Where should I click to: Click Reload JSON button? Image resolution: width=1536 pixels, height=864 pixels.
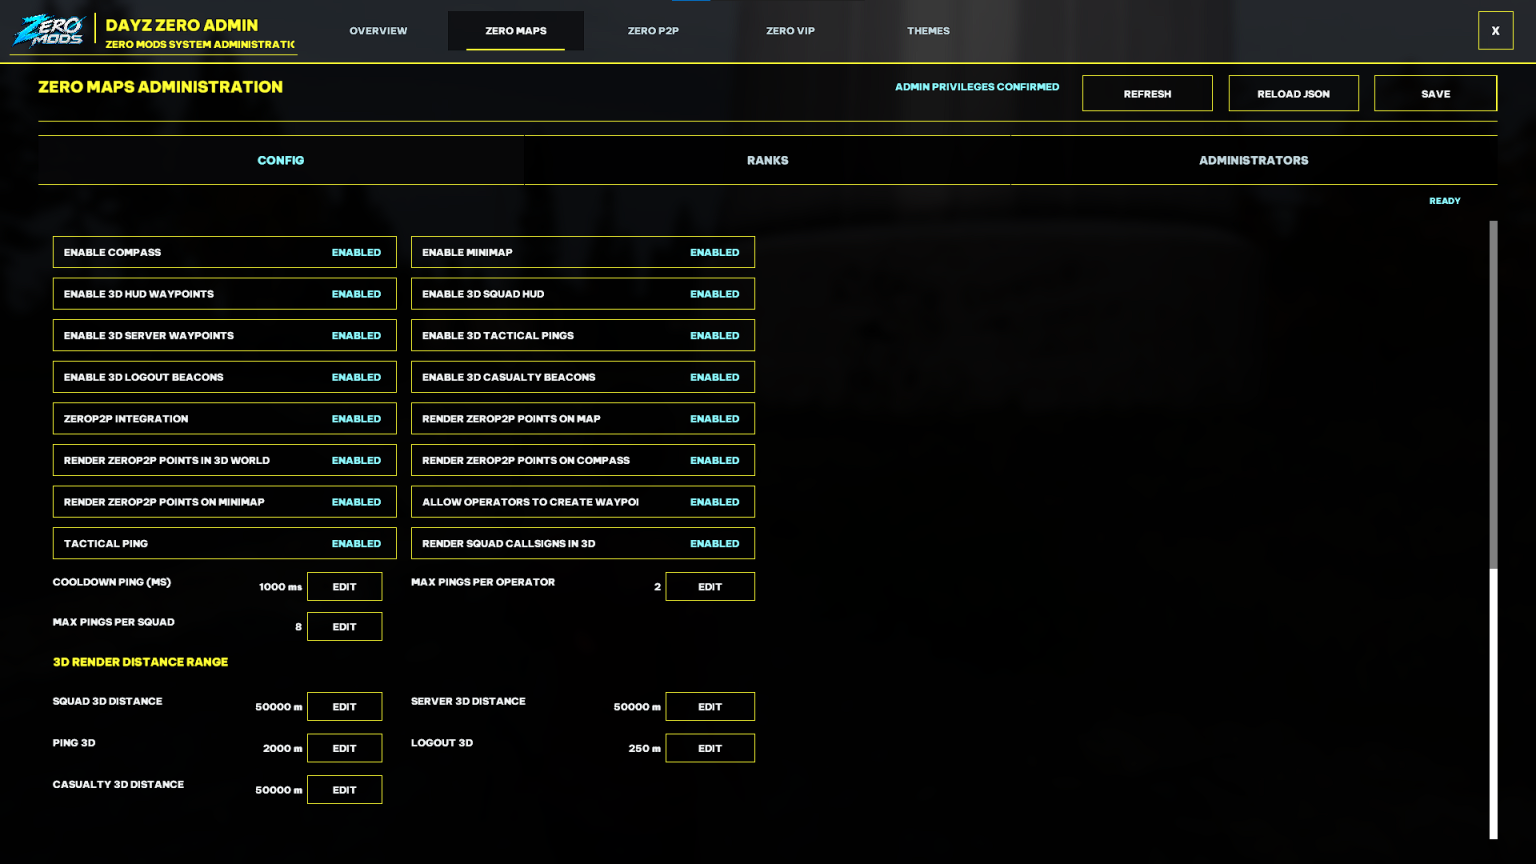[1293, 94]
